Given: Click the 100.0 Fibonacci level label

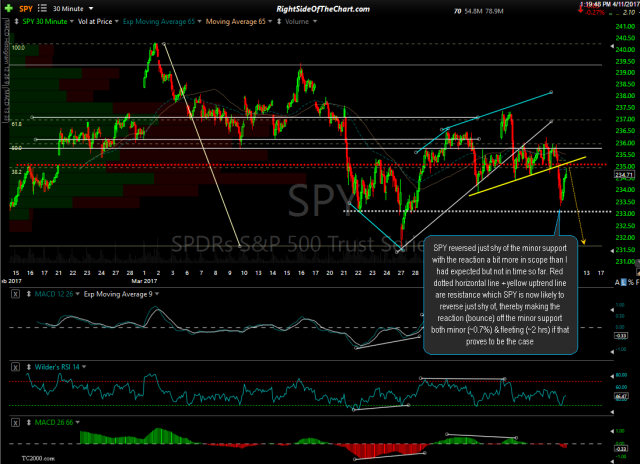Looking at the screenshot, I should [18, 48].
